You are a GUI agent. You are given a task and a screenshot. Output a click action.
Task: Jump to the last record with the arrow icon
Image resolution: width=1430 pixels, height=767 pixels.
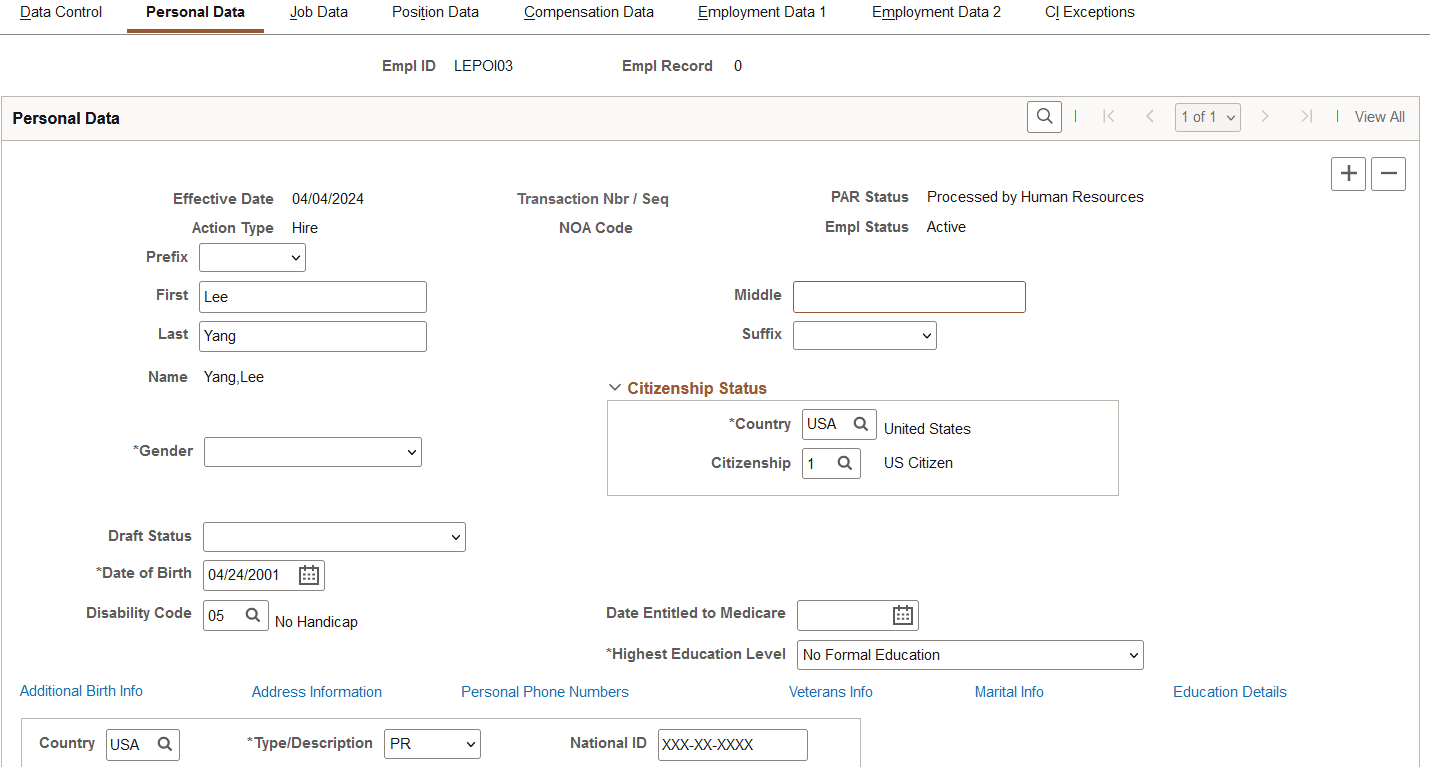(1307, 116)
